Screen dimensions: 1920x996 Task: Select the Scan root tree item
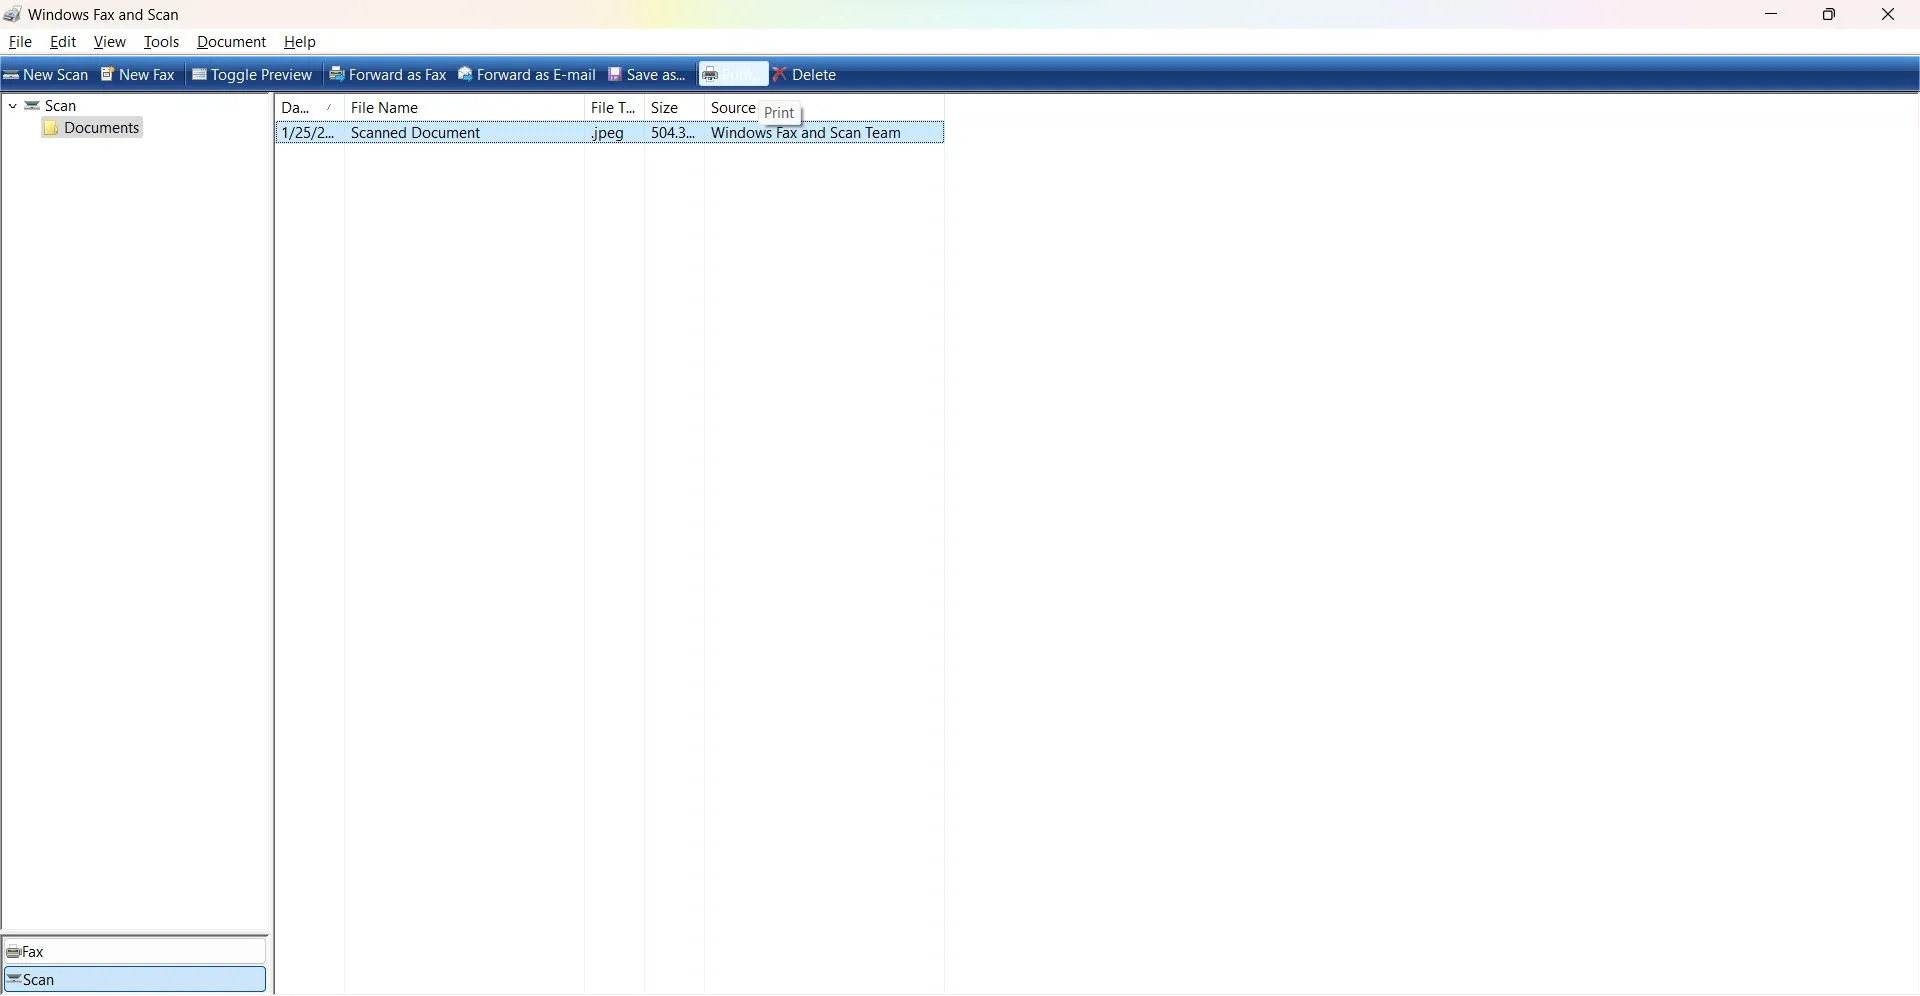tap(52, 106)
